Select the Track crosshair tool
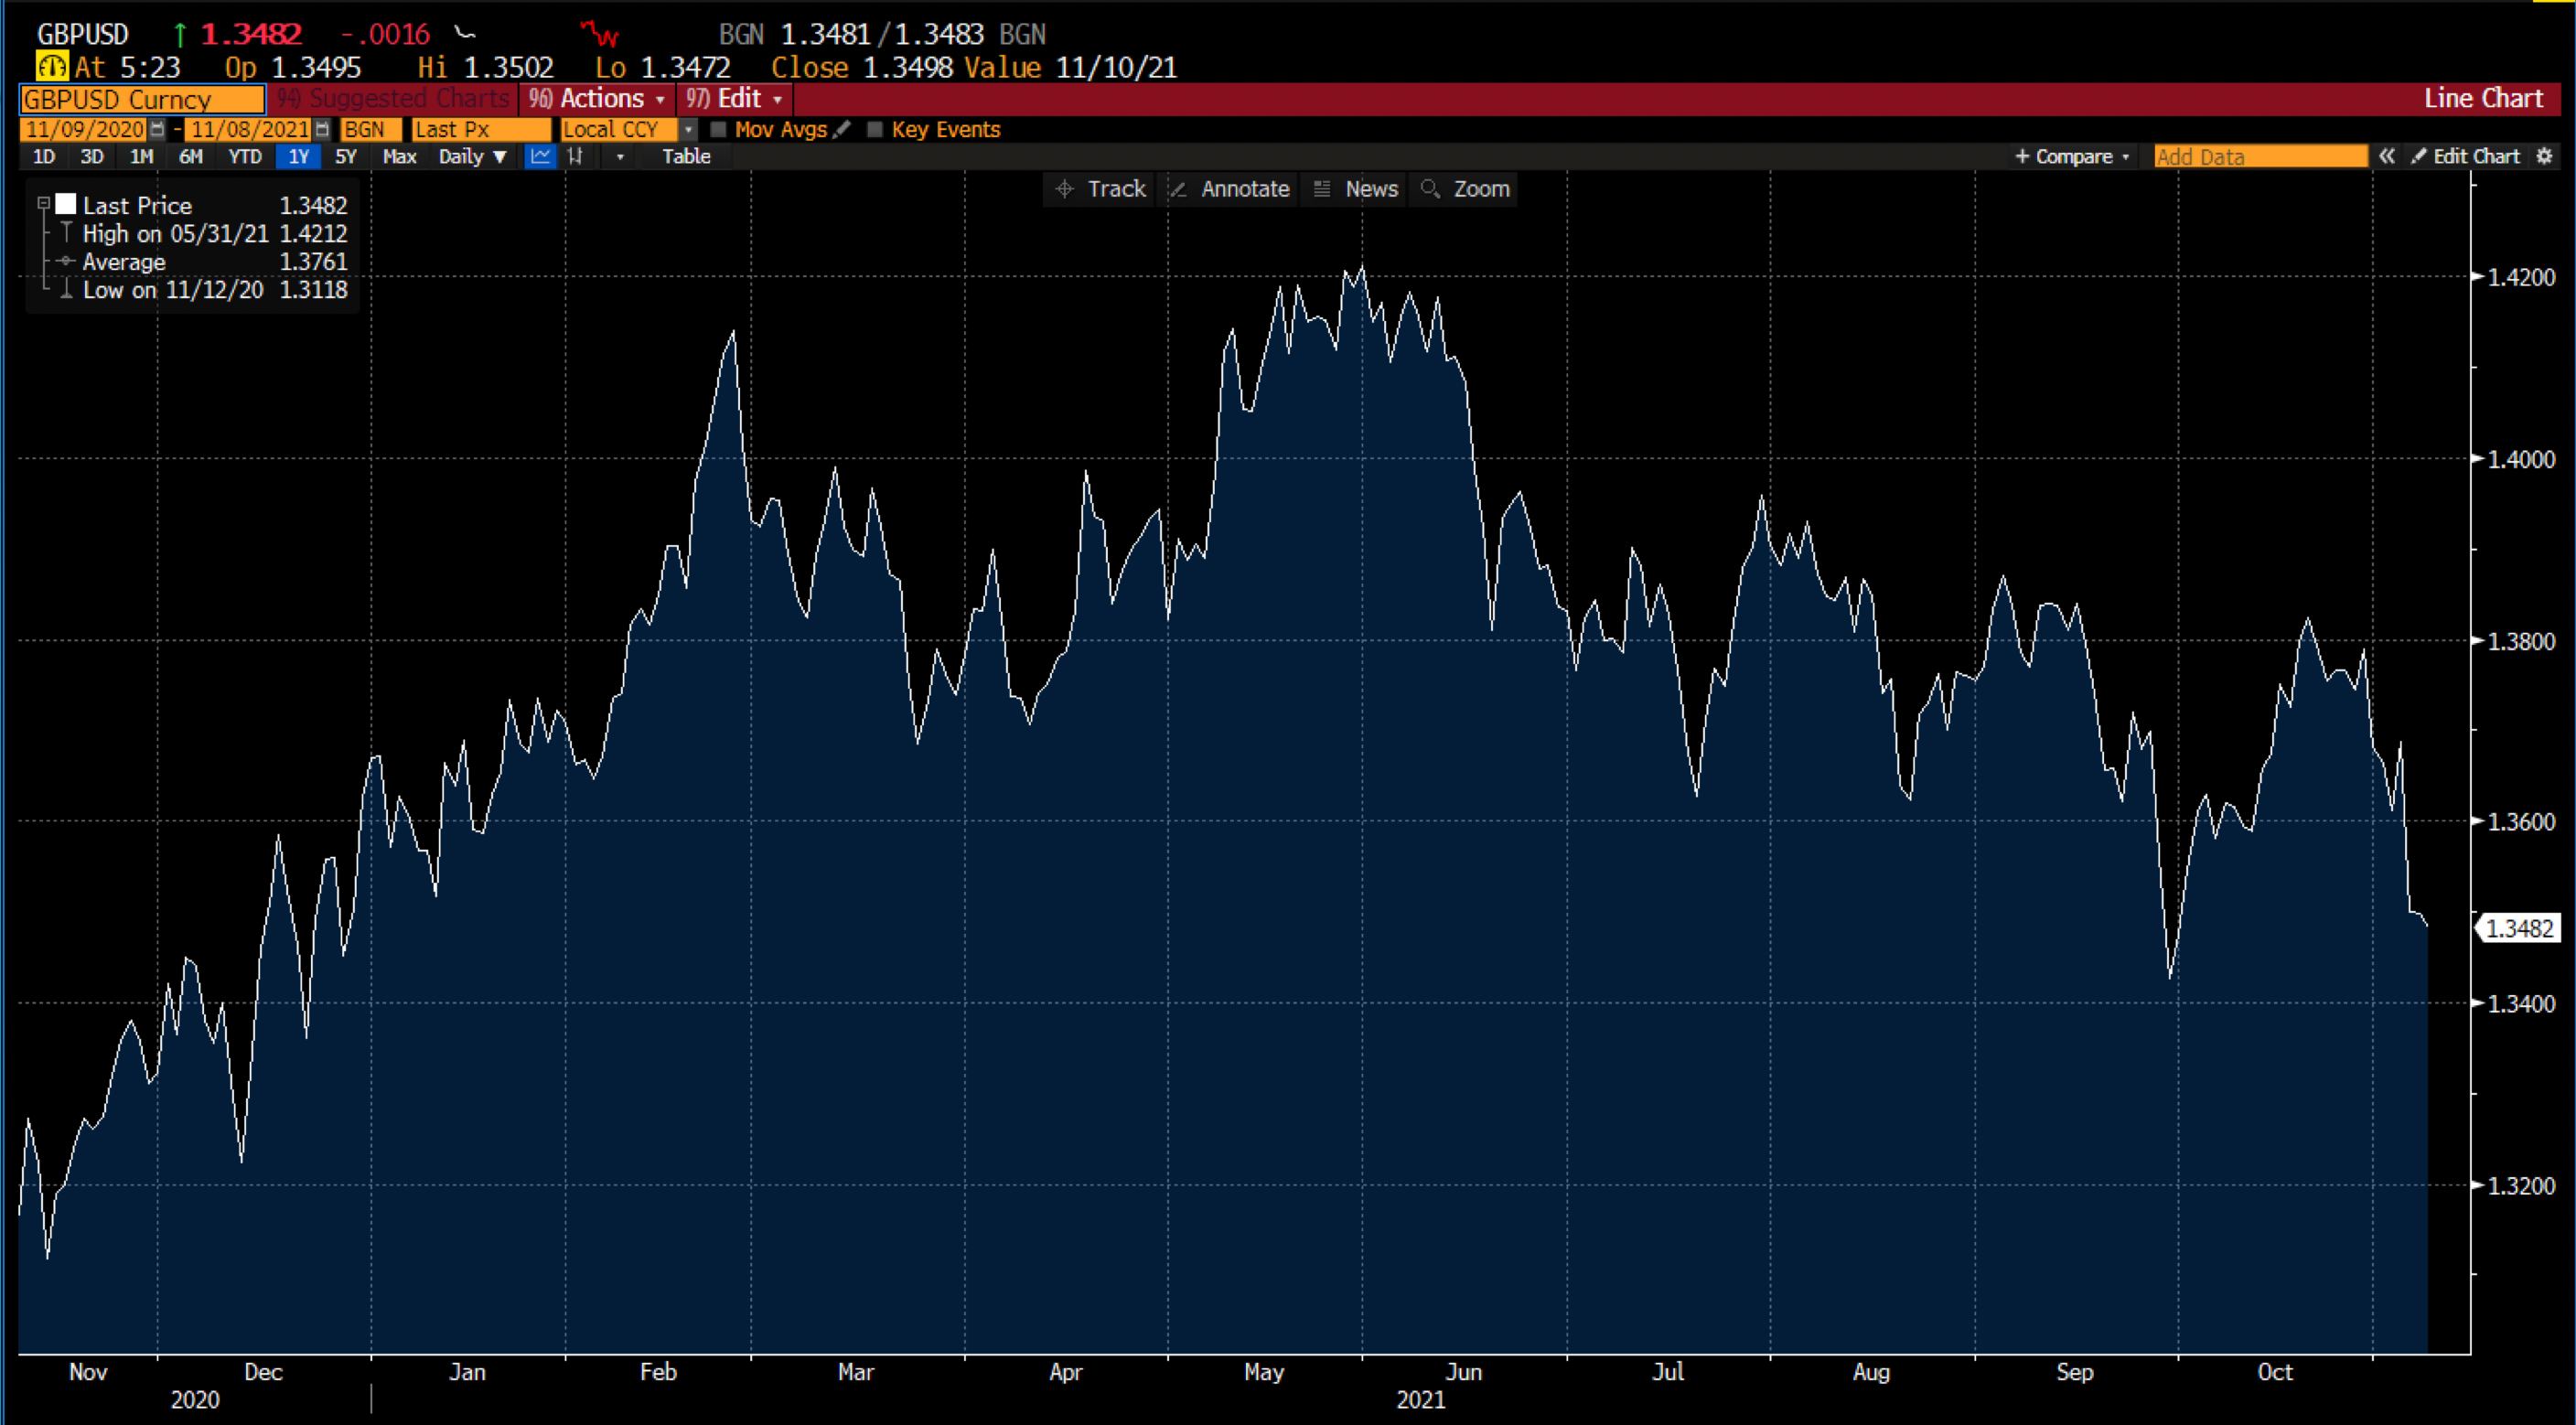Viewport: 2576px width, 1425px height. 1099,189
